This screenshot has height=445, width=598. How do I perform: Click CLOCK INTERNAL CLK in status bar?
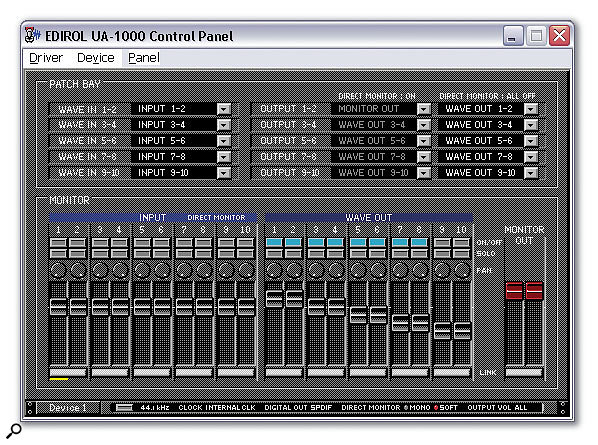pos(217,408)
